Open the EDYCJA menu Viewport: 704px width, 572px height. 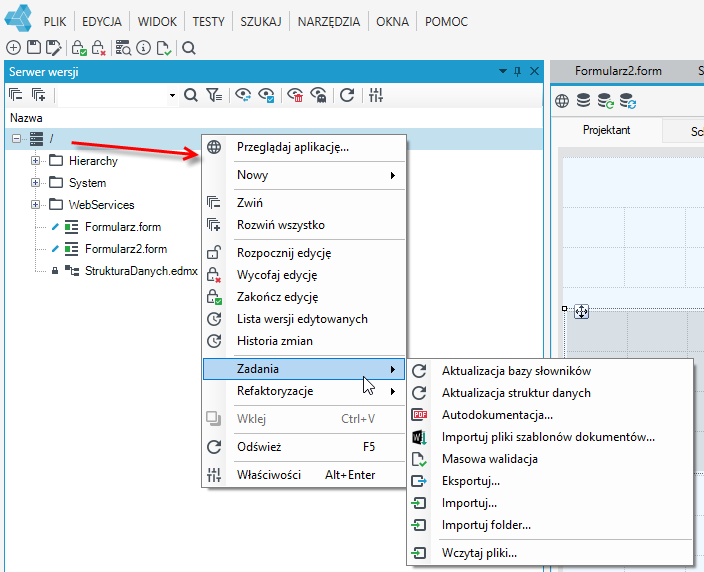pos(102,22)
